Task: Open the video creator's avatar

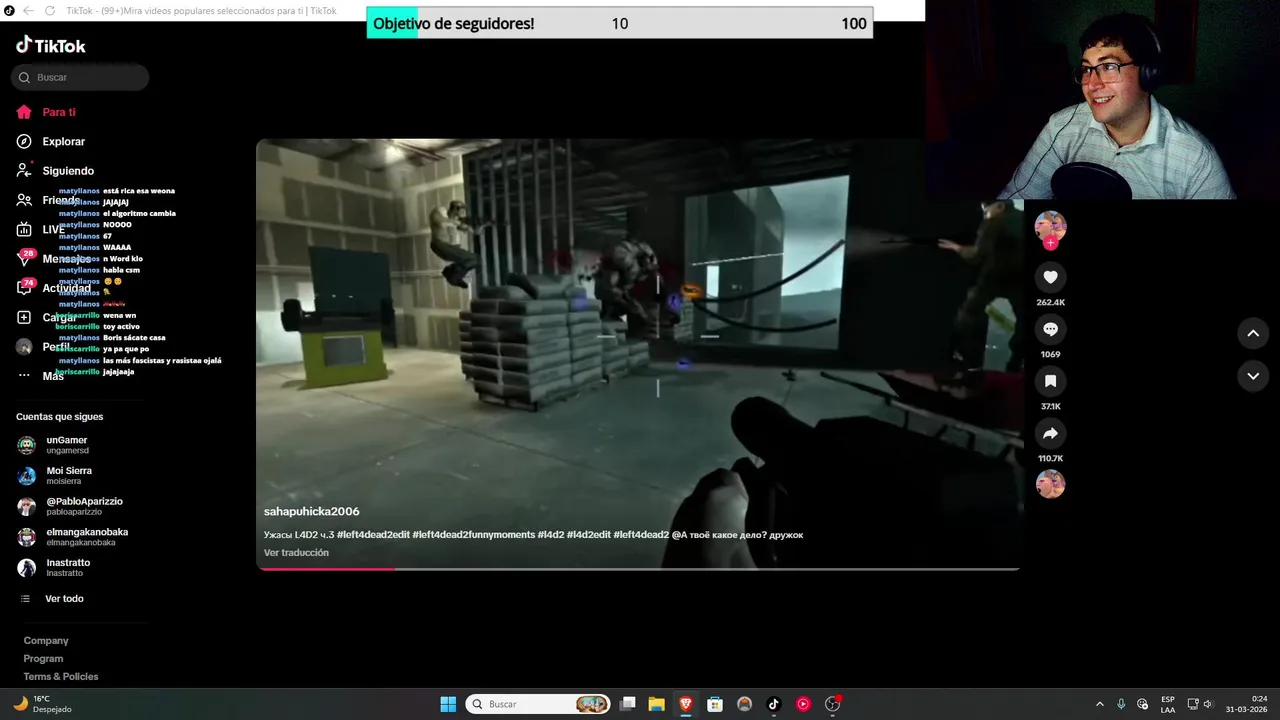Action: [x=1050, y=225]
